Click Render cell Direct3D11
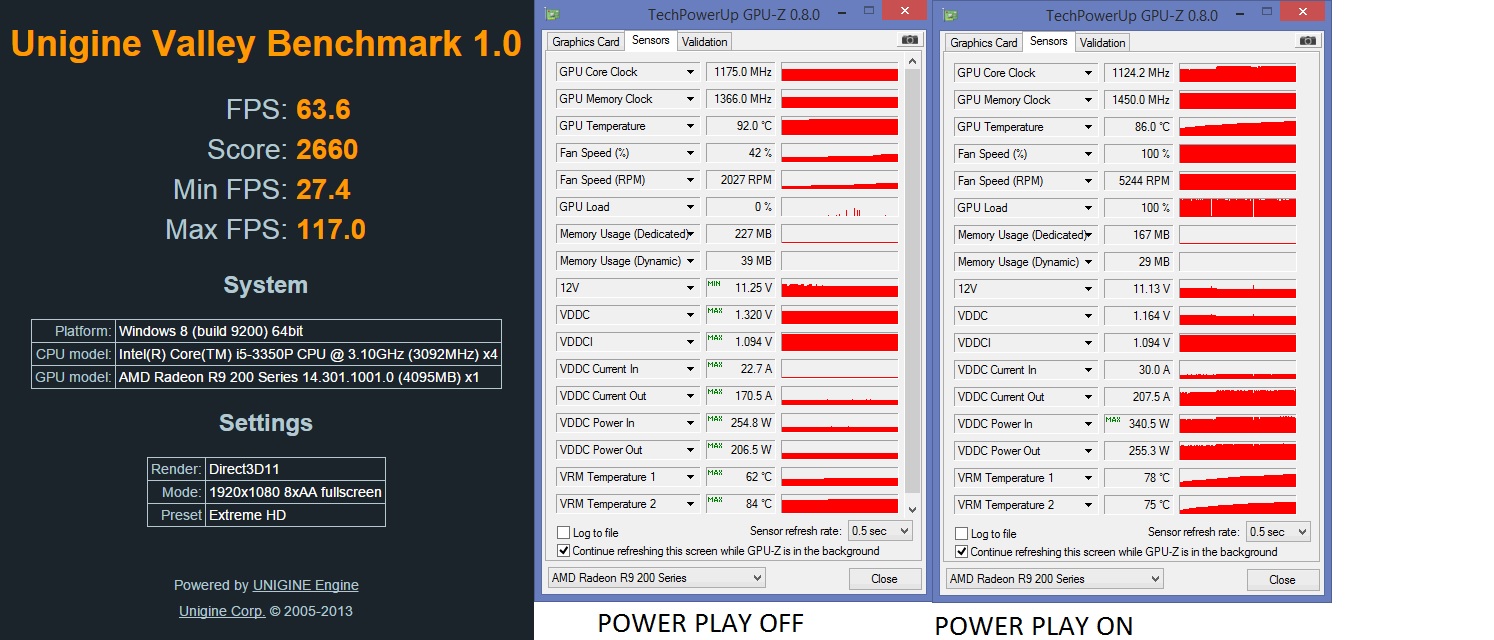This screenshot has height=640, width=1494. tap(295, 469)
